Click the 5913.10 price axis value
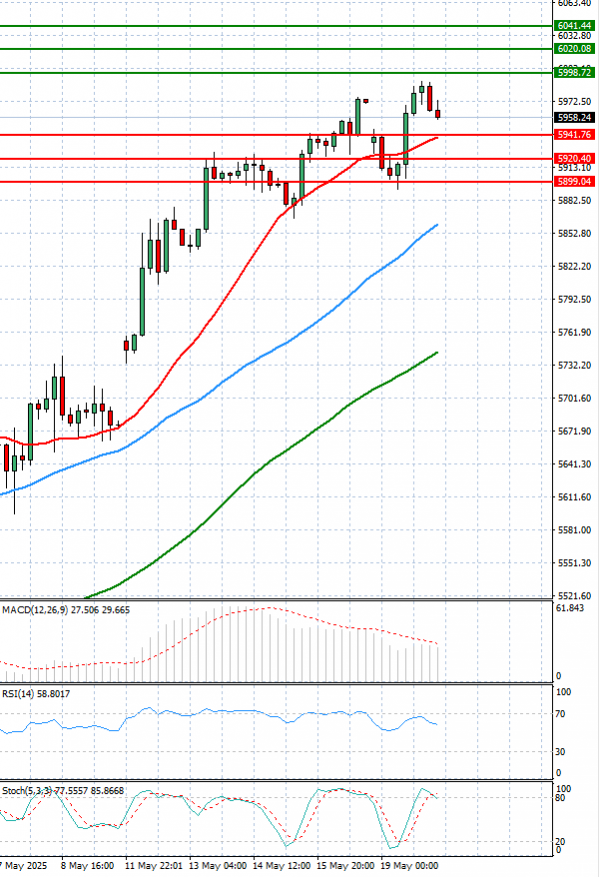 click(x=574, y=168)
